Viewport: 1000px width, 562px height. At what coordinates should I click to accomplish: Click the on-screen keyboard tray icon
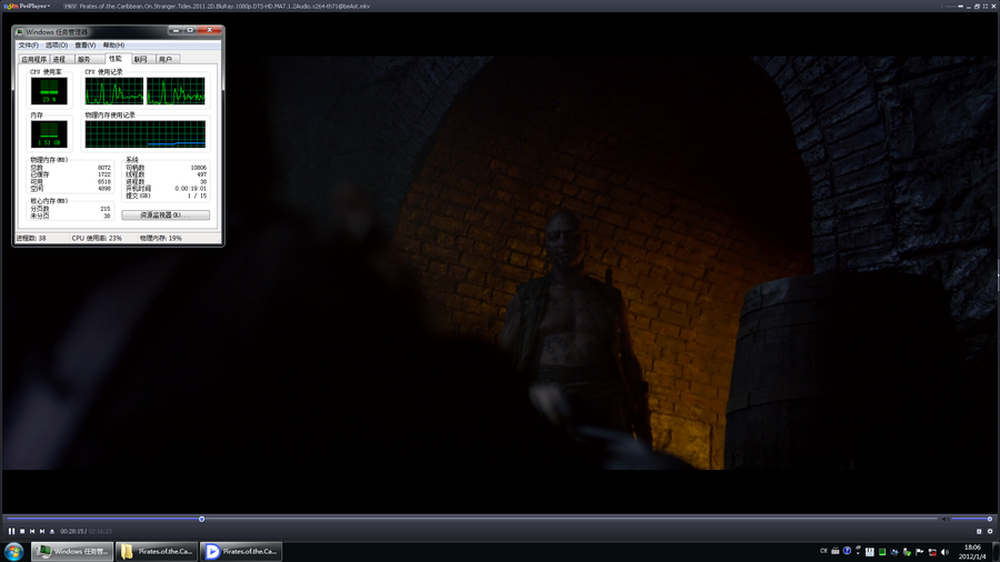(835, 551)
